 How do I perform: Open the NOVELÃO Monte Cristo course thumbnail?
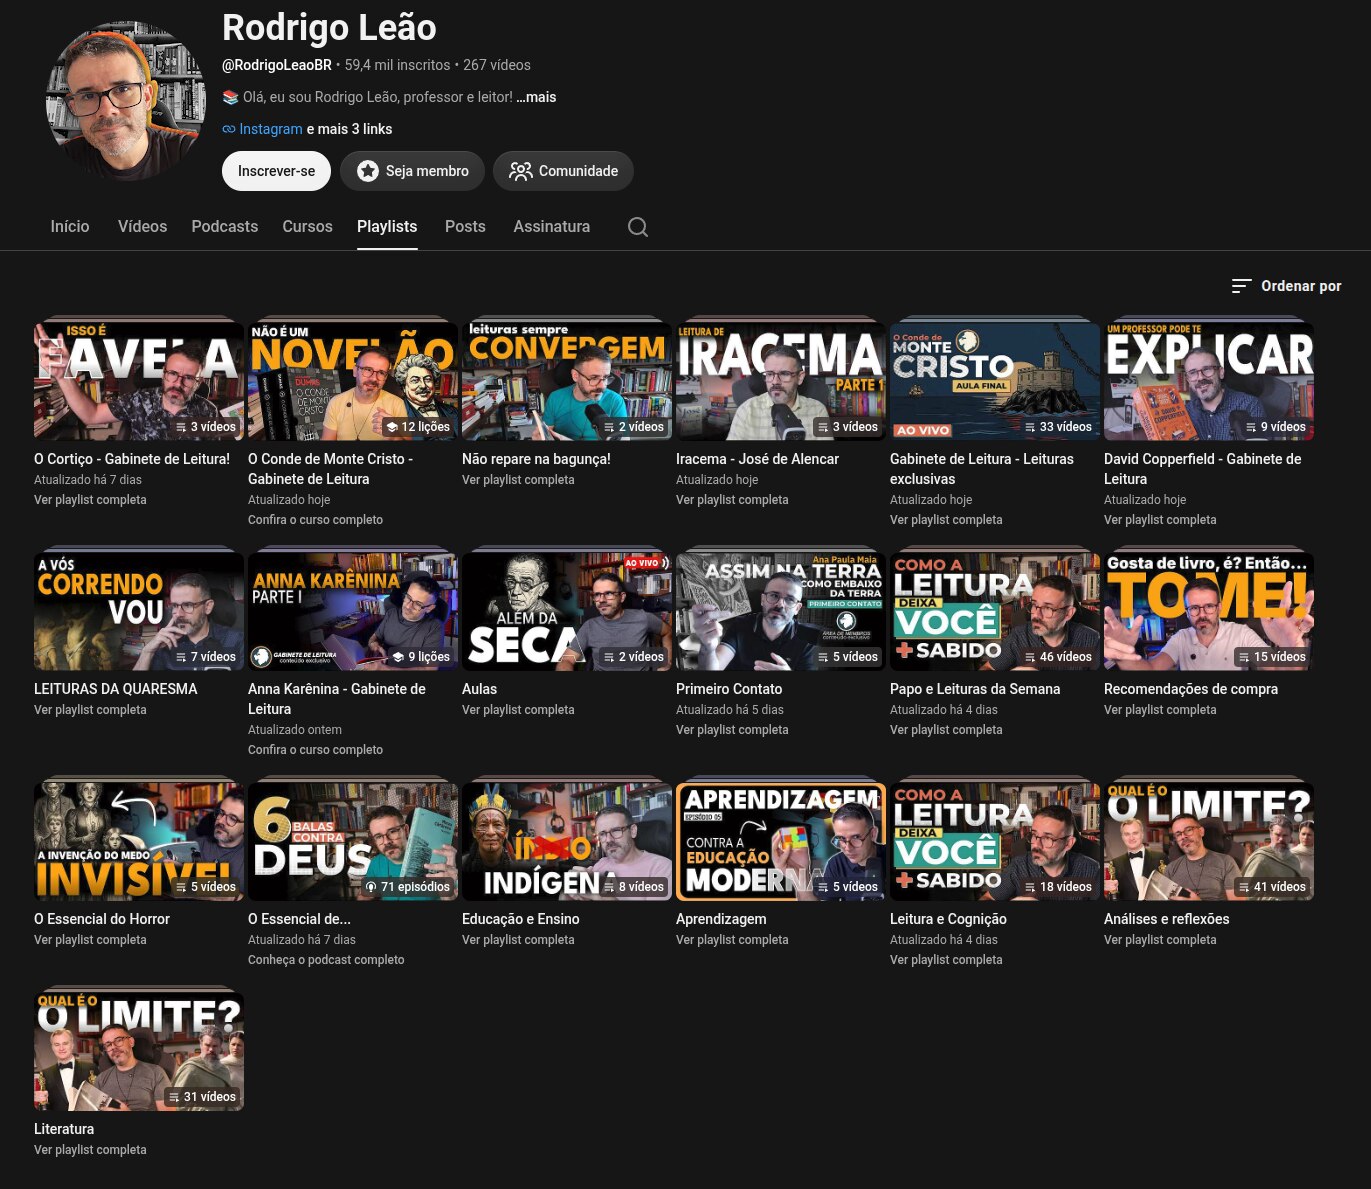[353, 381]
